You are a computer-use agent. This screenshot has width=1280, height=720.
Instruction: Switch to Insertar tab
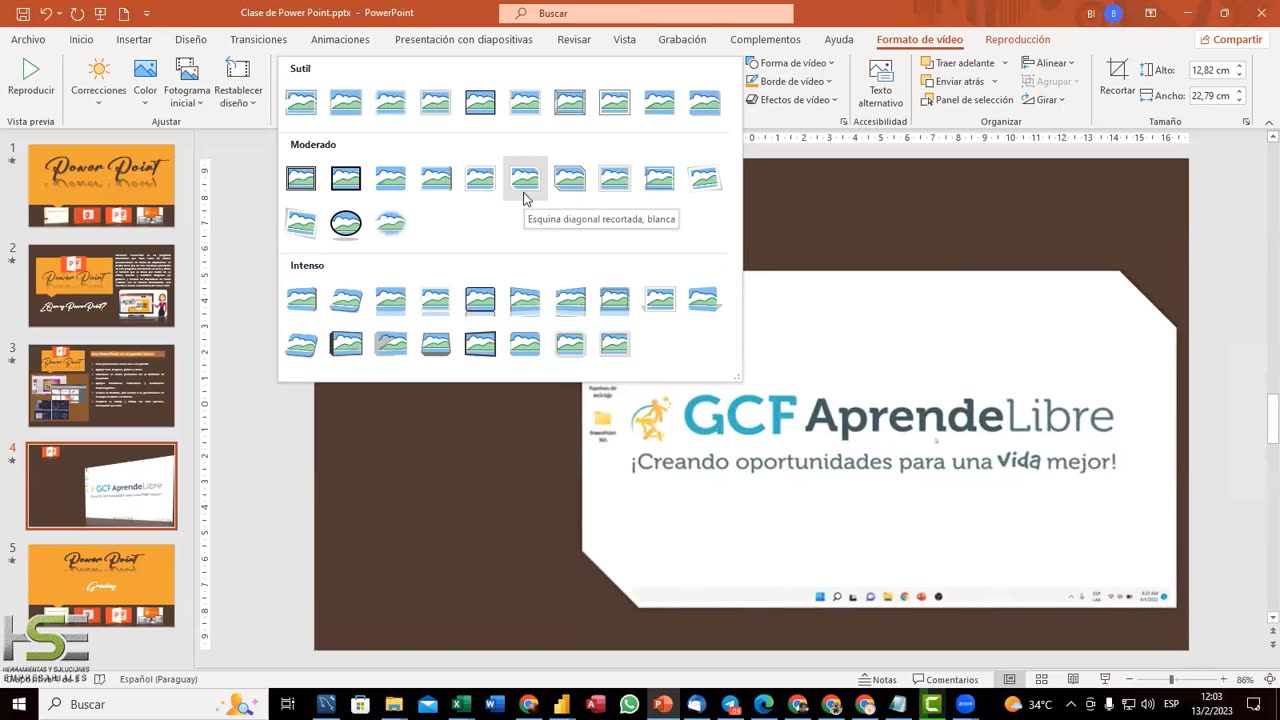click(134, 39)
